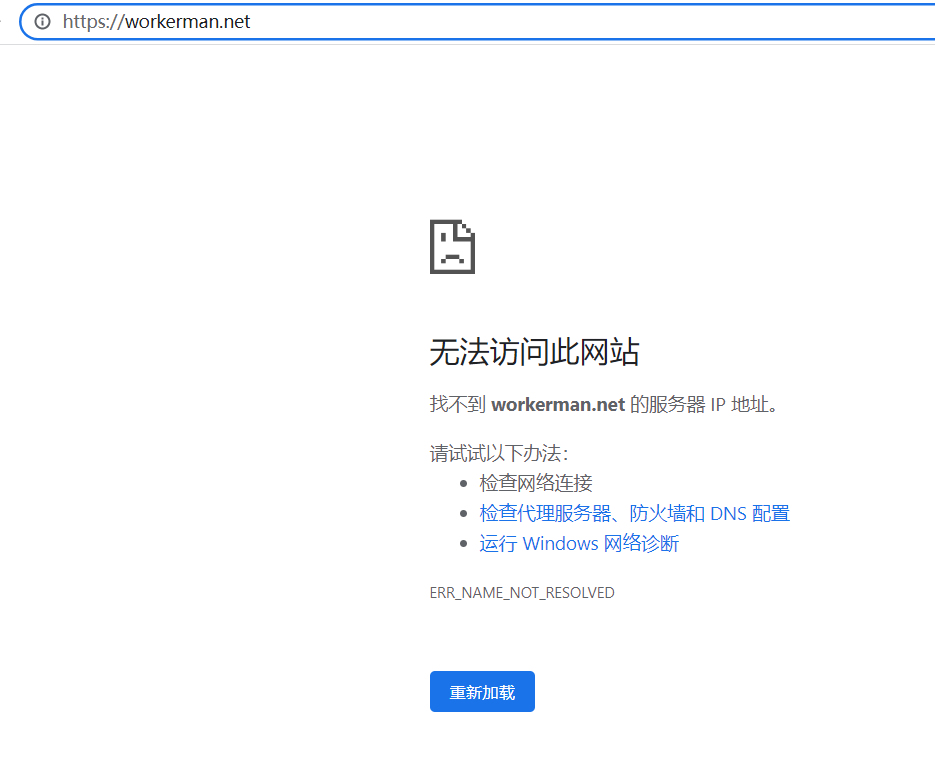Click the blue 重新加载 reload button
This screenshot has width=935, height=766.
pos(482,691)
